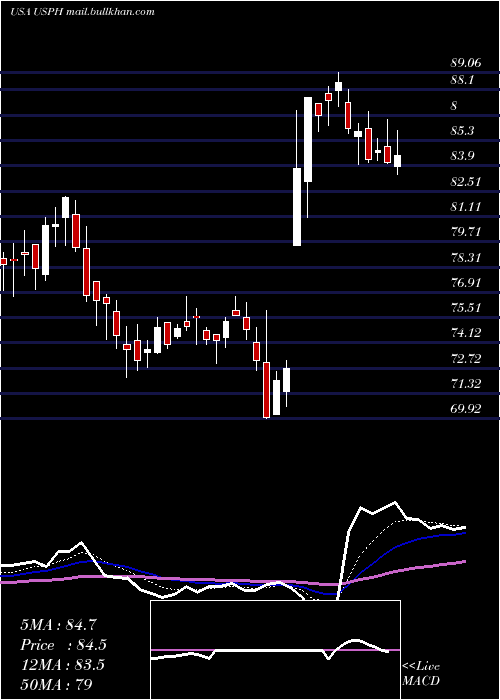
Task: Click the '<<Live MACD' label
Action: (x=421, y=674)
